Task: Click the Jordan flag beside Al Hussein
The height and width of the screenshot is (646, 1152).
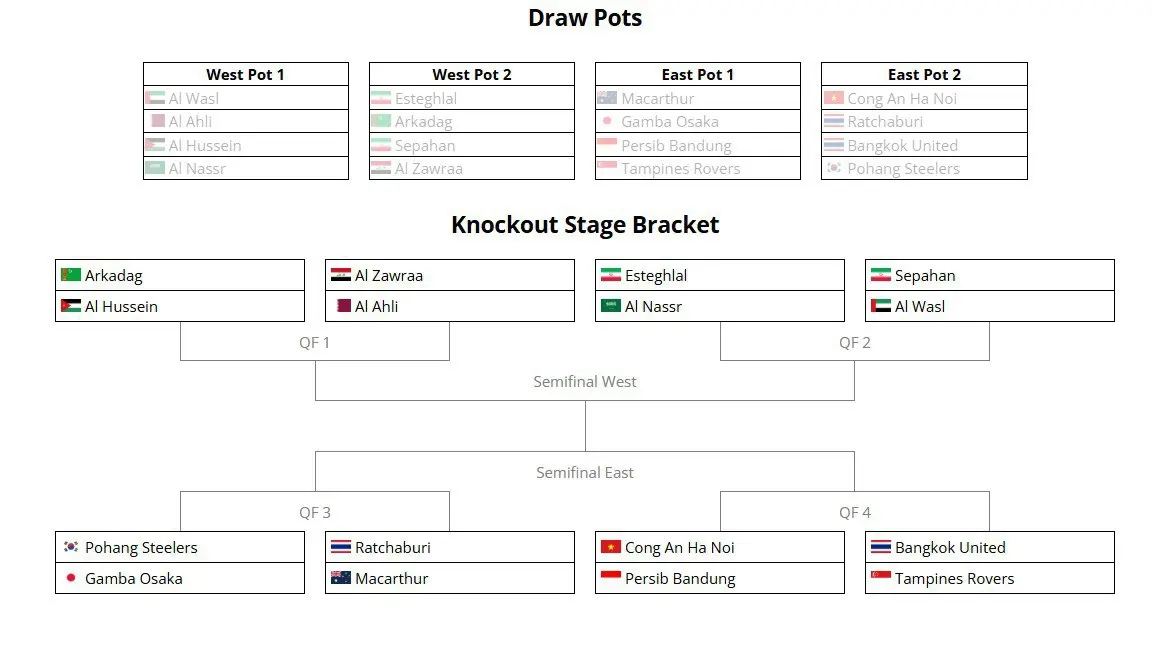Action: click(71, 306)
